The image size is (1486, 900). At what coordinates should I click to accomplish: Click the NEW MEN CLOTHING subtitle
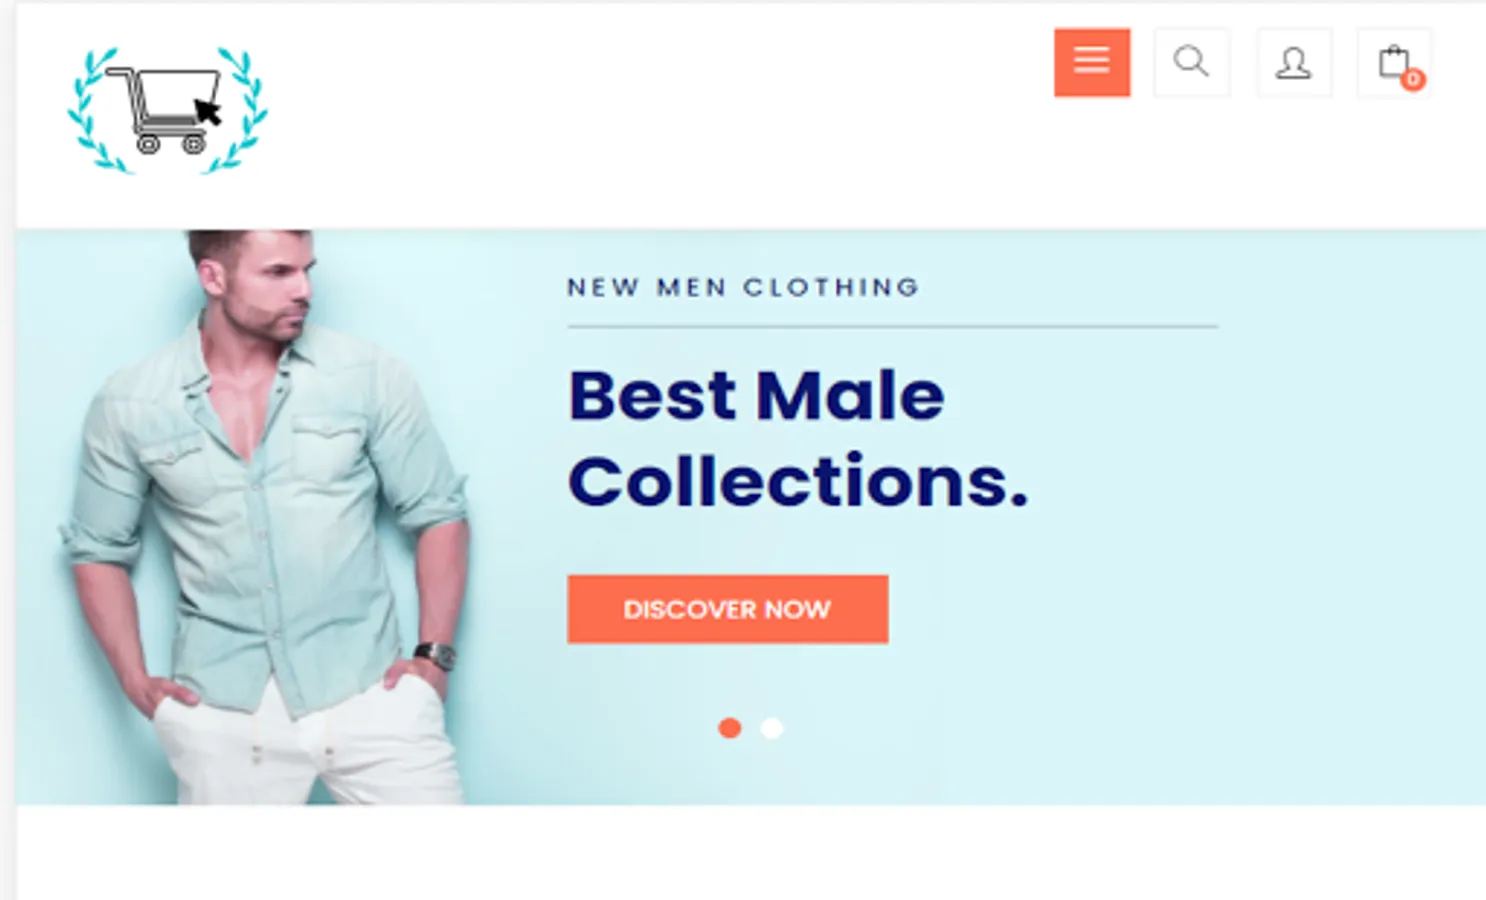(743, 287)
